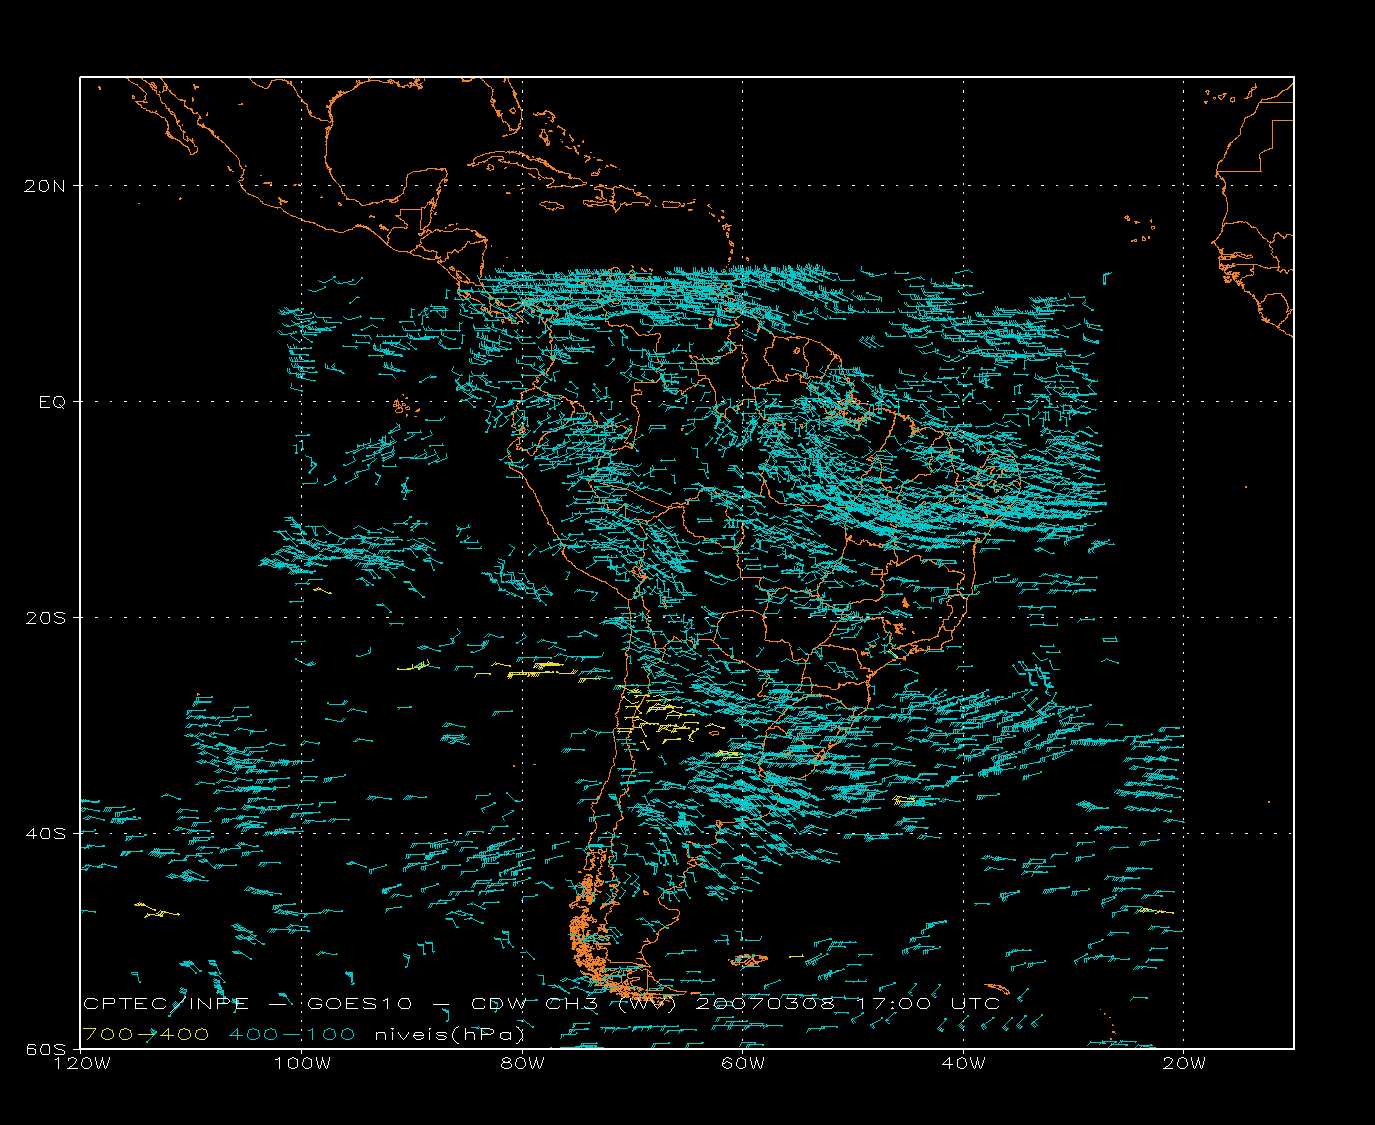This screenshot has height=1125, width=1375.
Task: Click the 40W longitude label
Action: pos(963,1063)
